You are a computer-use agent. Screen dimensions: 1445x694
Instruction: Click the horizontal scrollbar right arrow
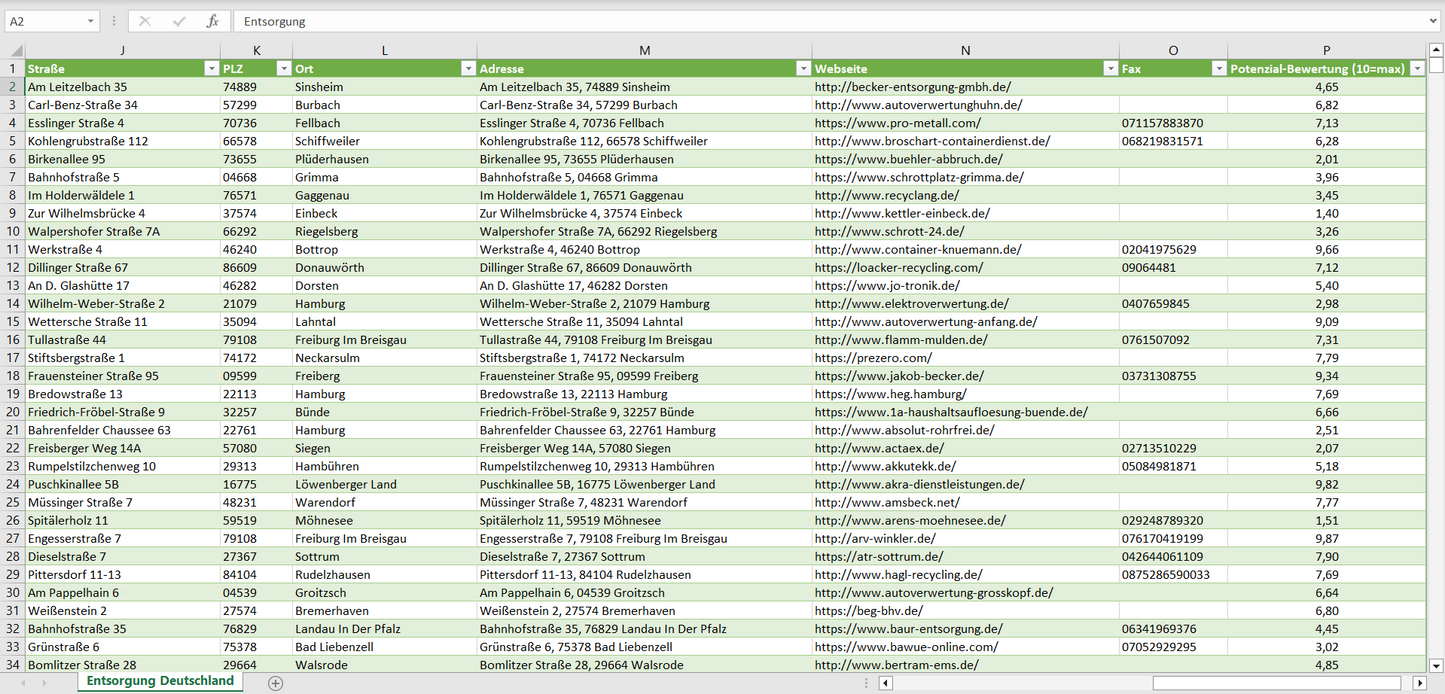1419,683
